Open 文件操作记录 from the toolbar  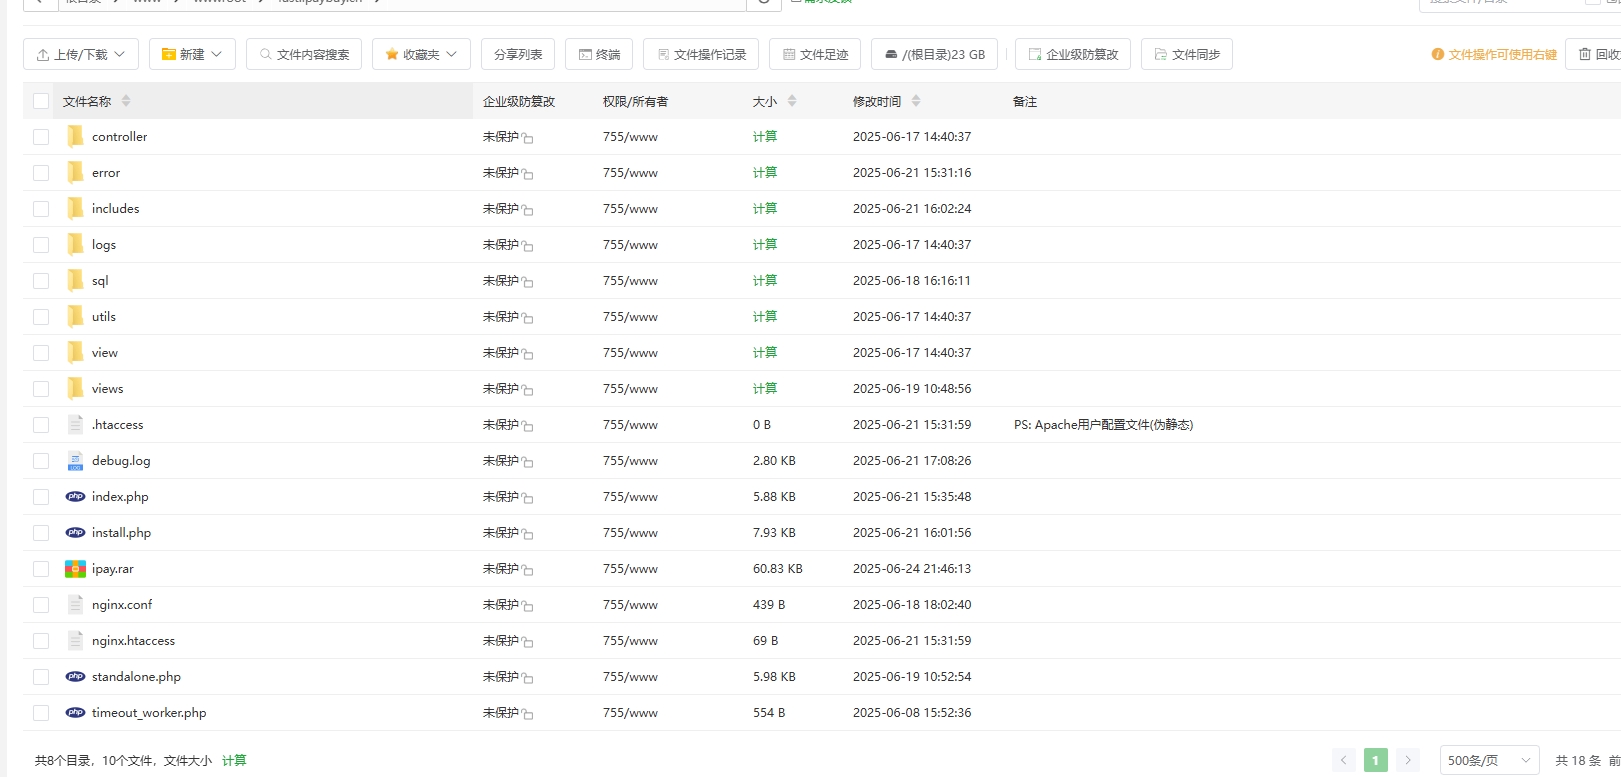click(x=700, y=54)
